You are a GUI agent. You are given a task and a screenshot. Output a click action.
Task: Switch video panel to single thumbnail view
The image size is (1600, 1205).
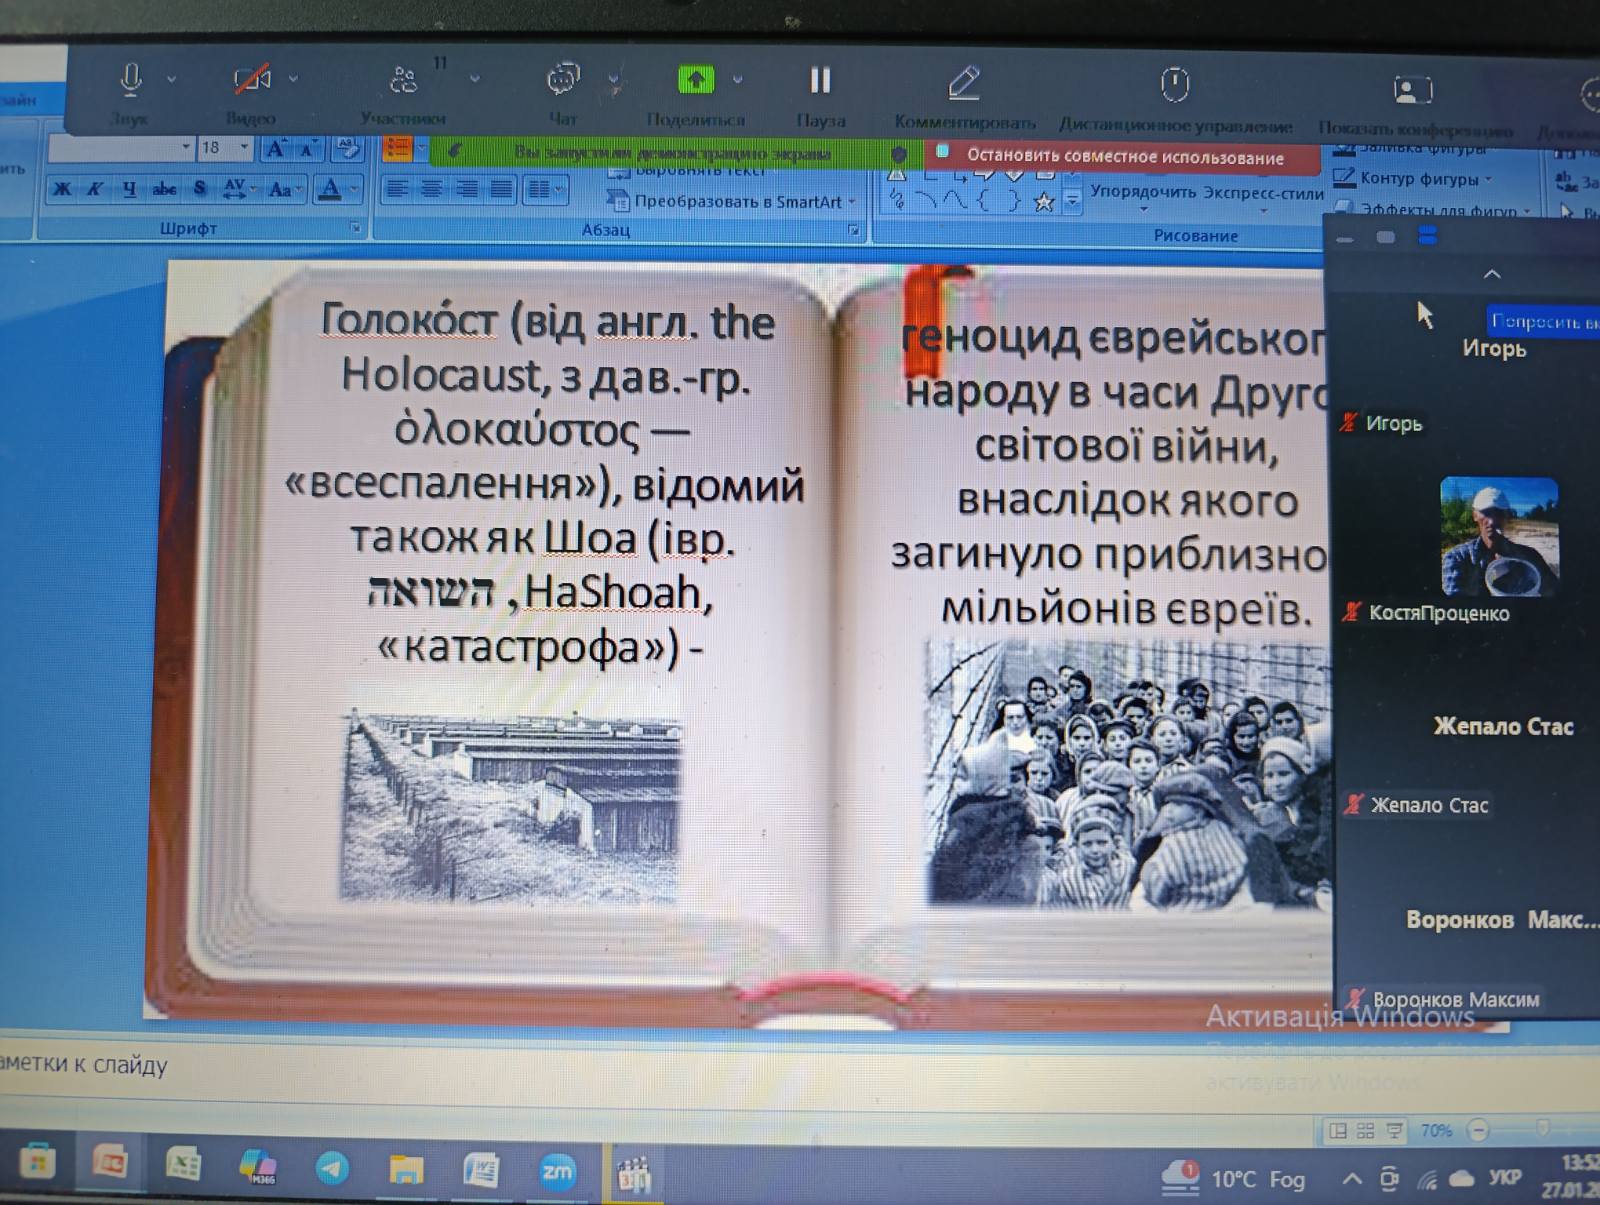[1386, 237]
